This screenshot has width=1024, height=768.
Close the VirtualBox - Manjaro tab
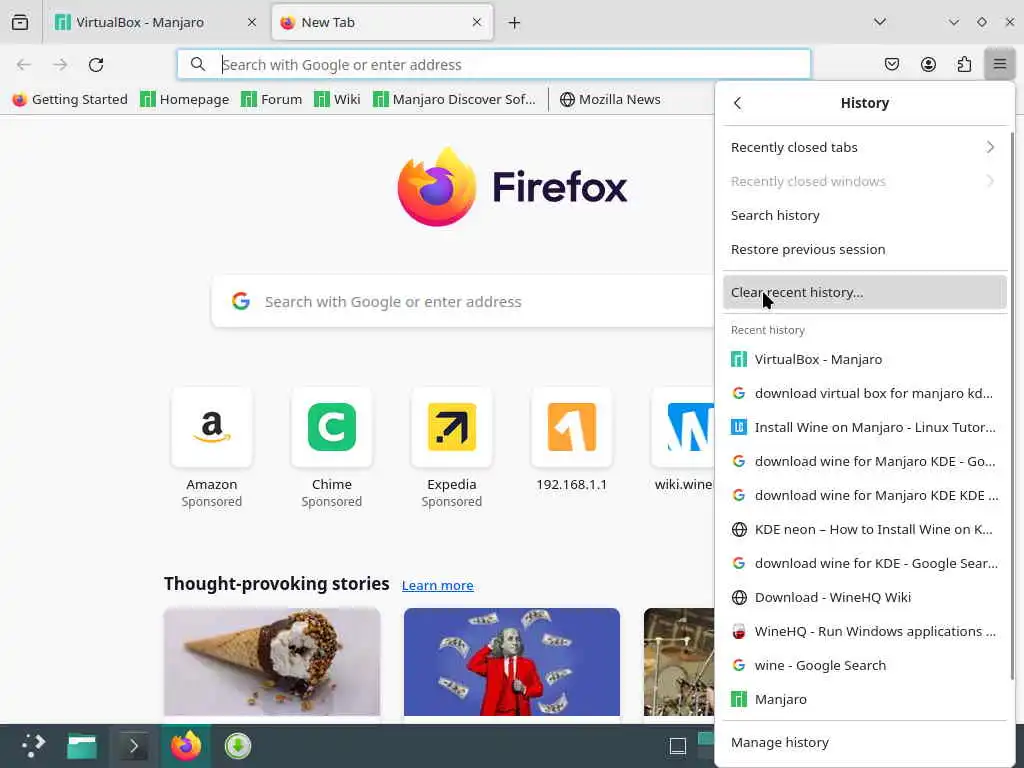pos(251,22)
